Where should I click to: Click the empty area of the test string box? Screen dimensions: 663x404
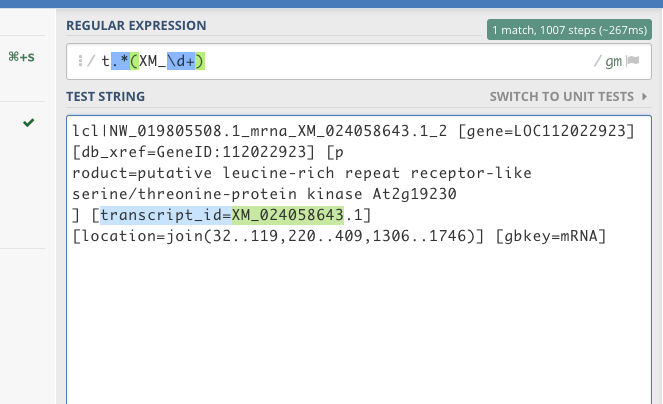click(359, 322)
